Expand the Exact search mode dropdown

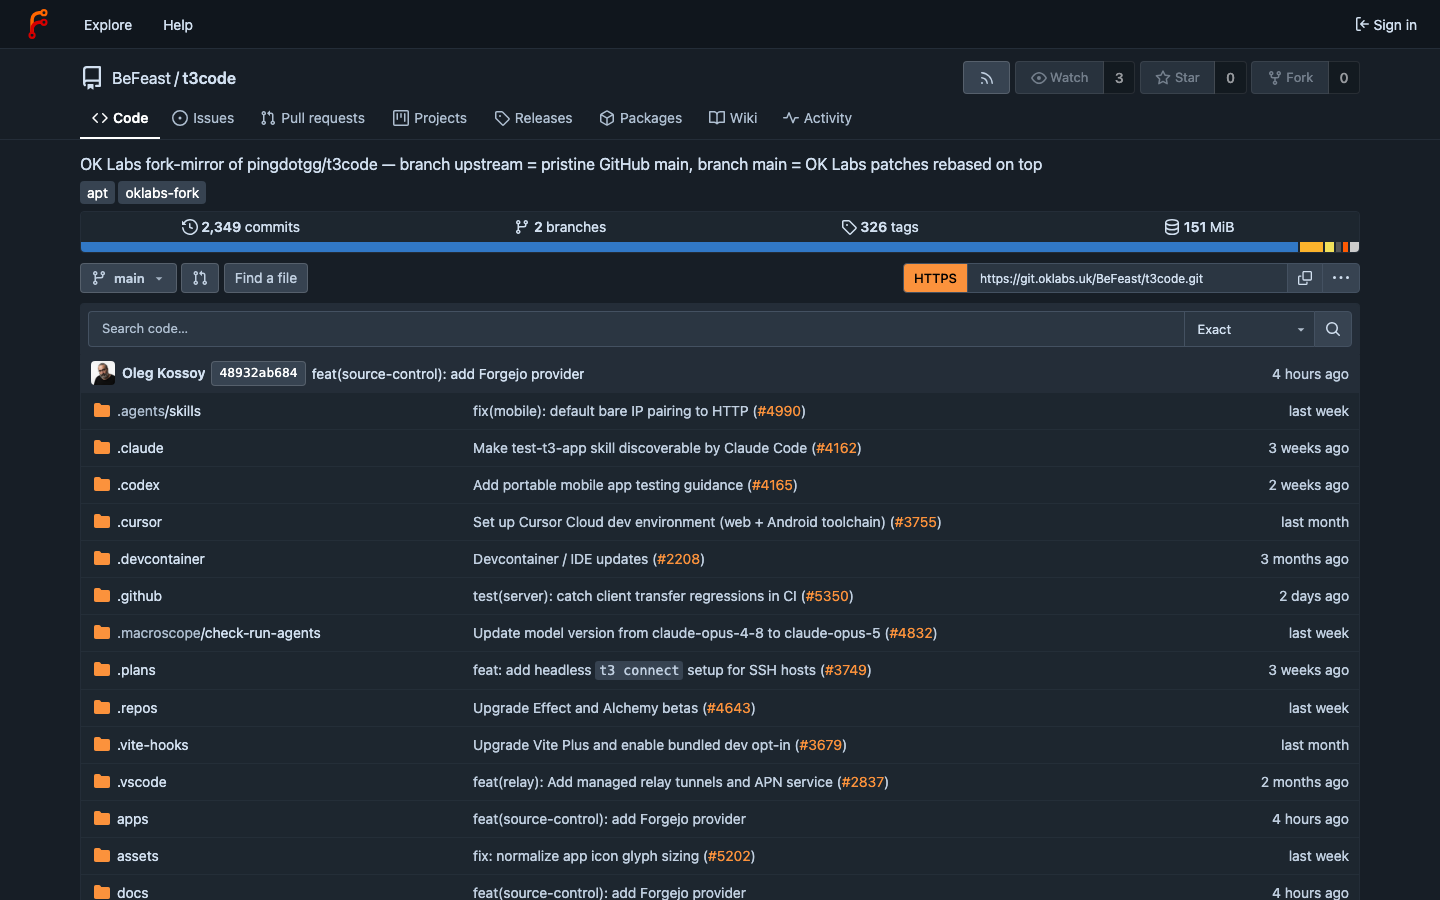tap(1249, 329)
